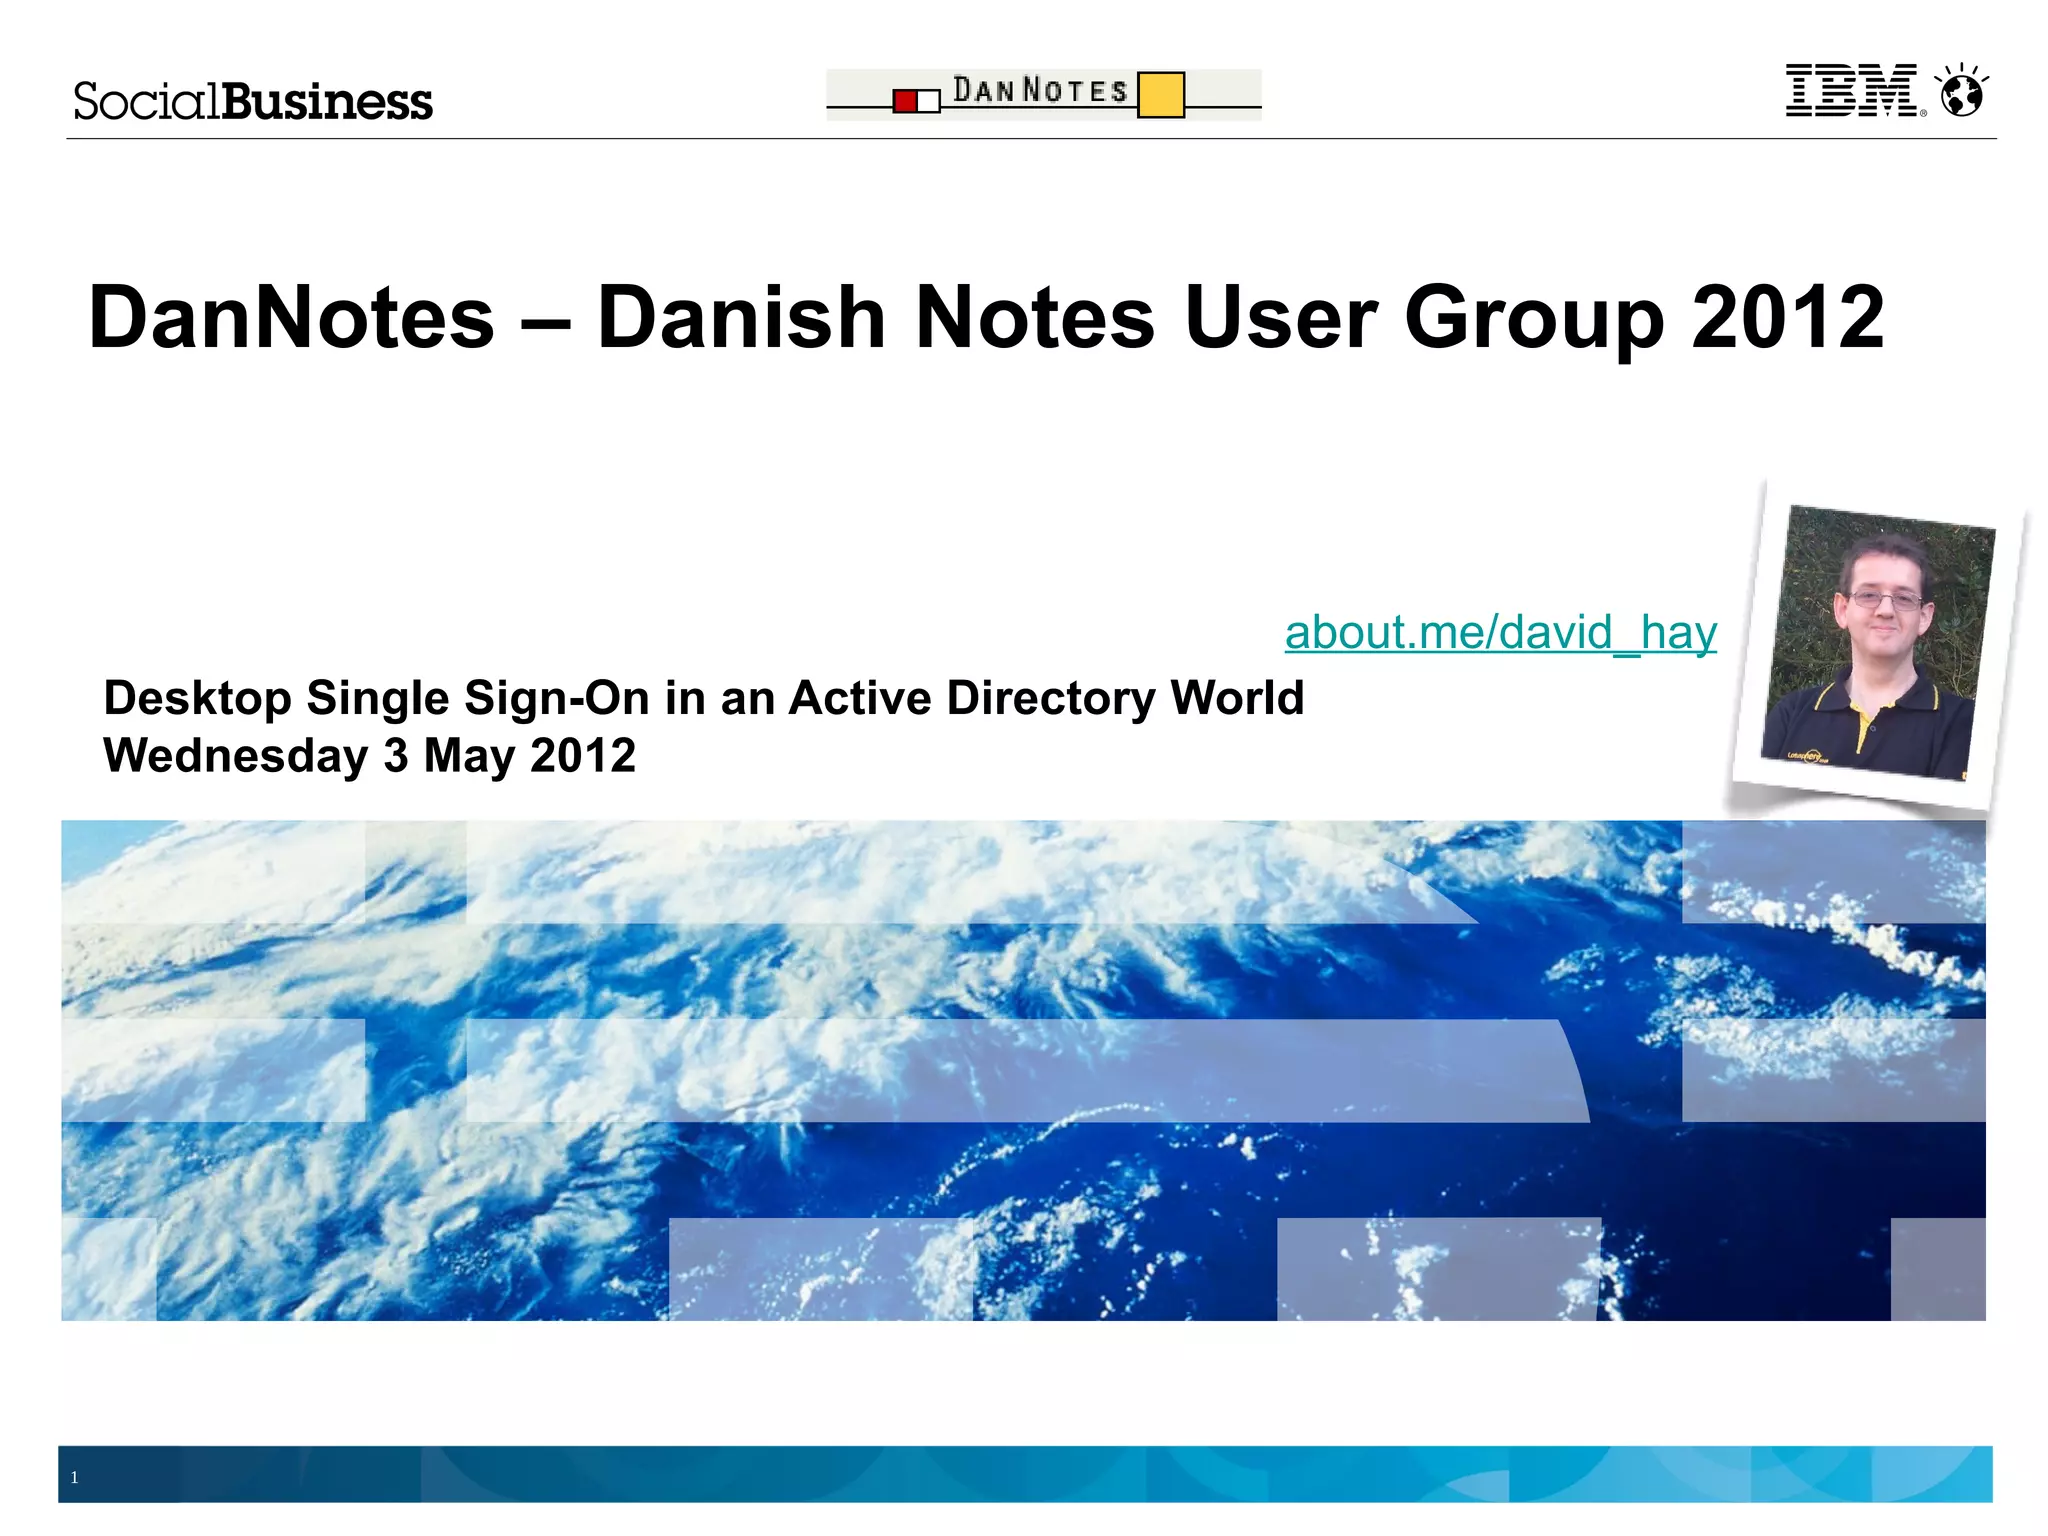Viewport: 2048px width, 1536px height.
Task: Click '2012' at the end of the title
Action: 1787,317
